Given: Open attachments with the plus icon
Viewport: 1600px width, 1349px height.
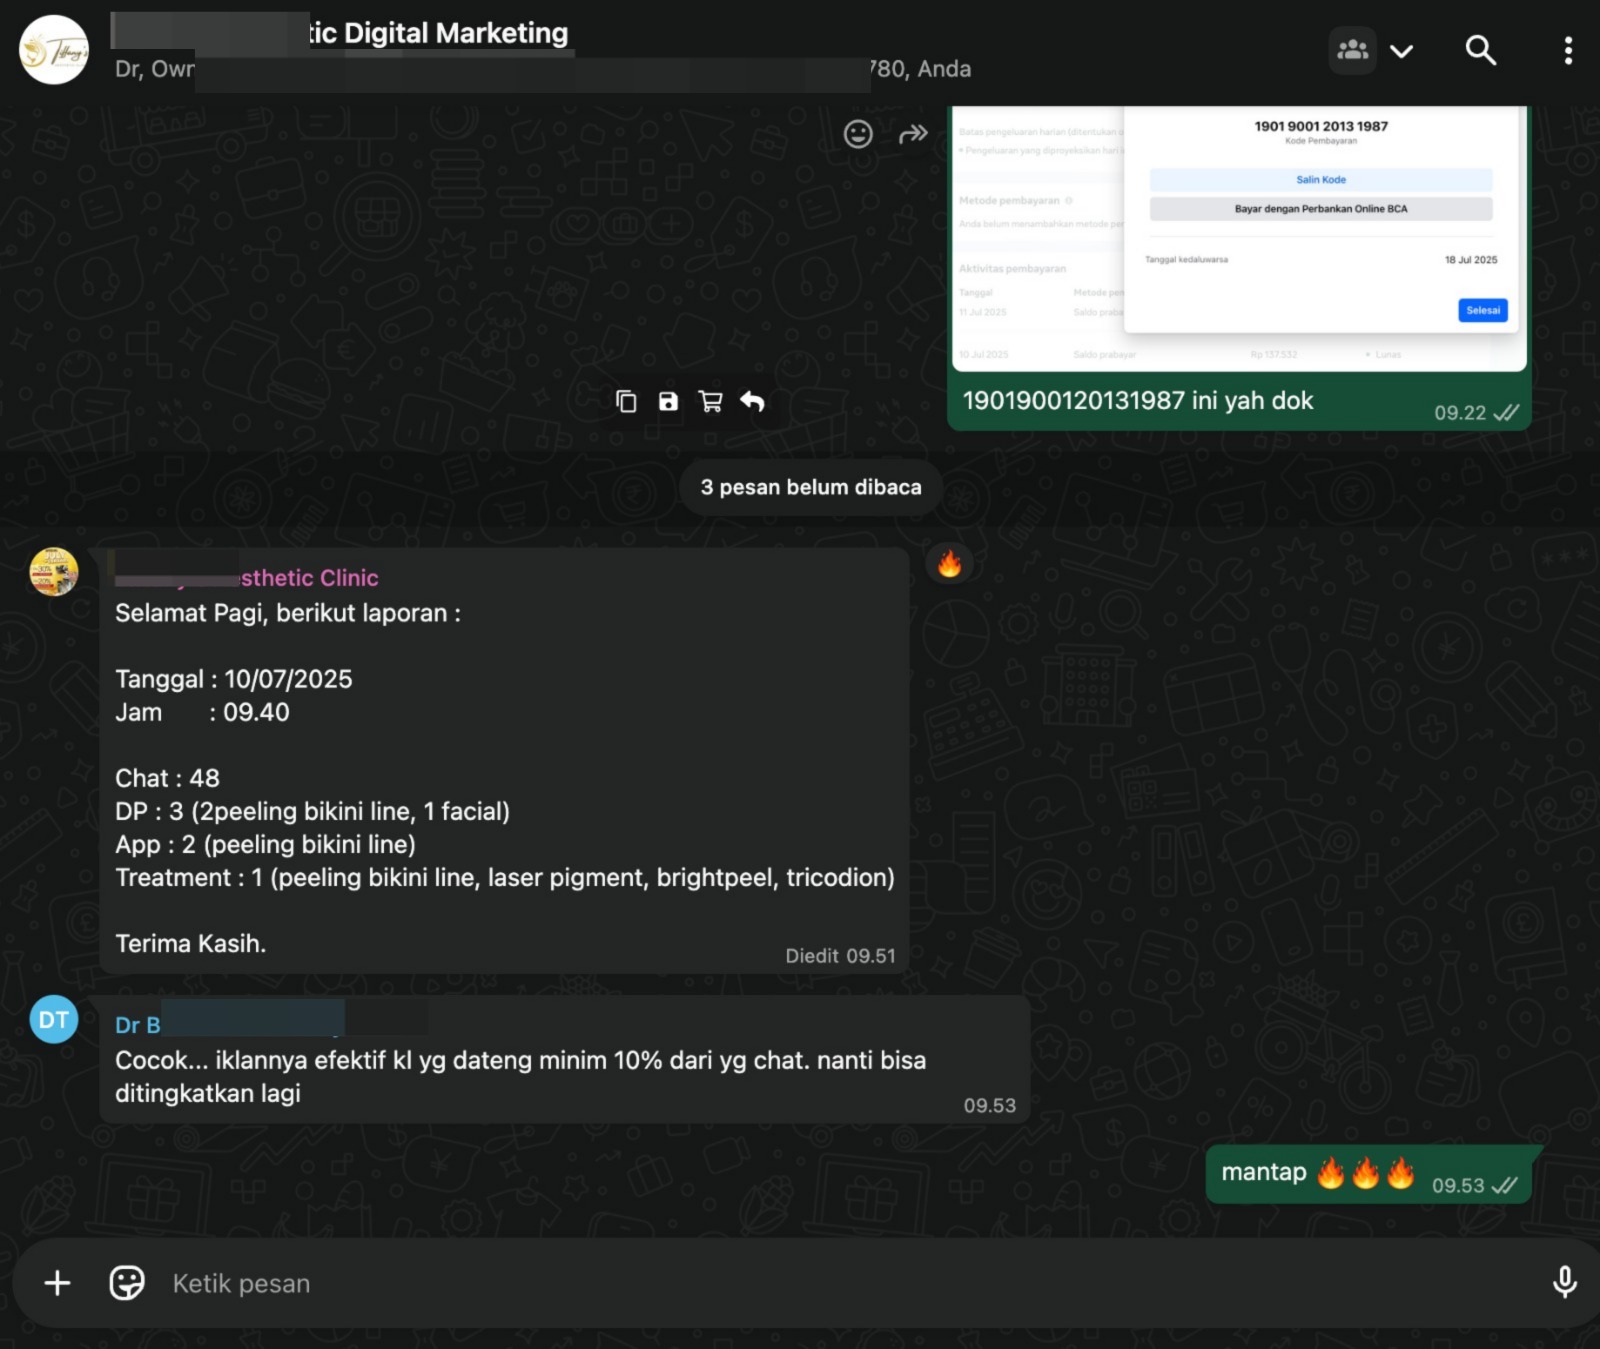Looking at the screenshot, I should click(x=57, y=1283).
